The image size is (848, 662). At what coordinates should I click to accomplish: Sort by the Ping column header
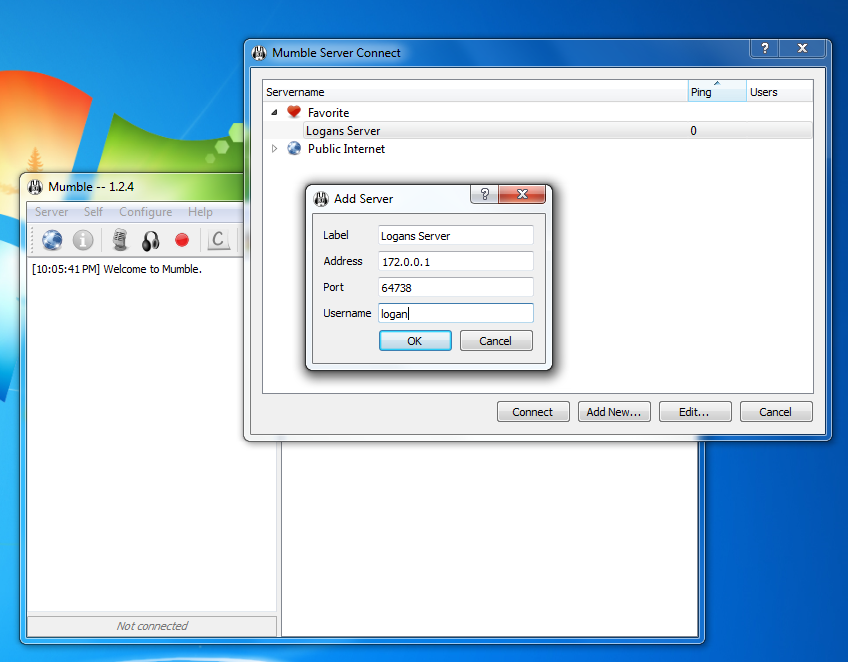tap(717, 91)
